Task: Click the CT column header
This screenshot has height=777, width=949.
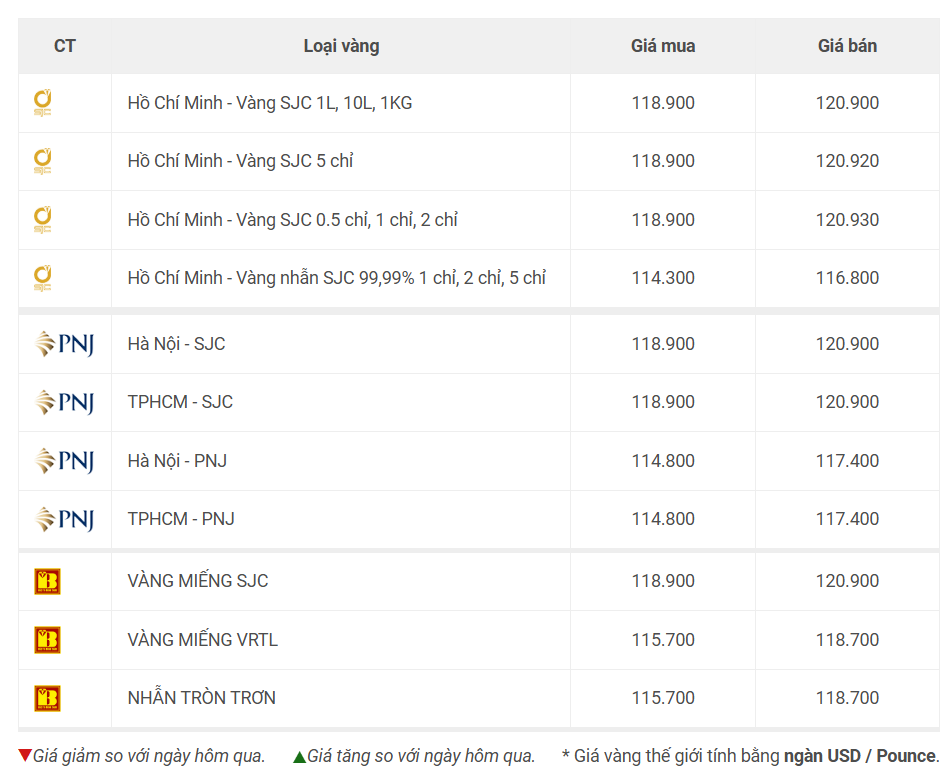Action: tap(65, 46)
